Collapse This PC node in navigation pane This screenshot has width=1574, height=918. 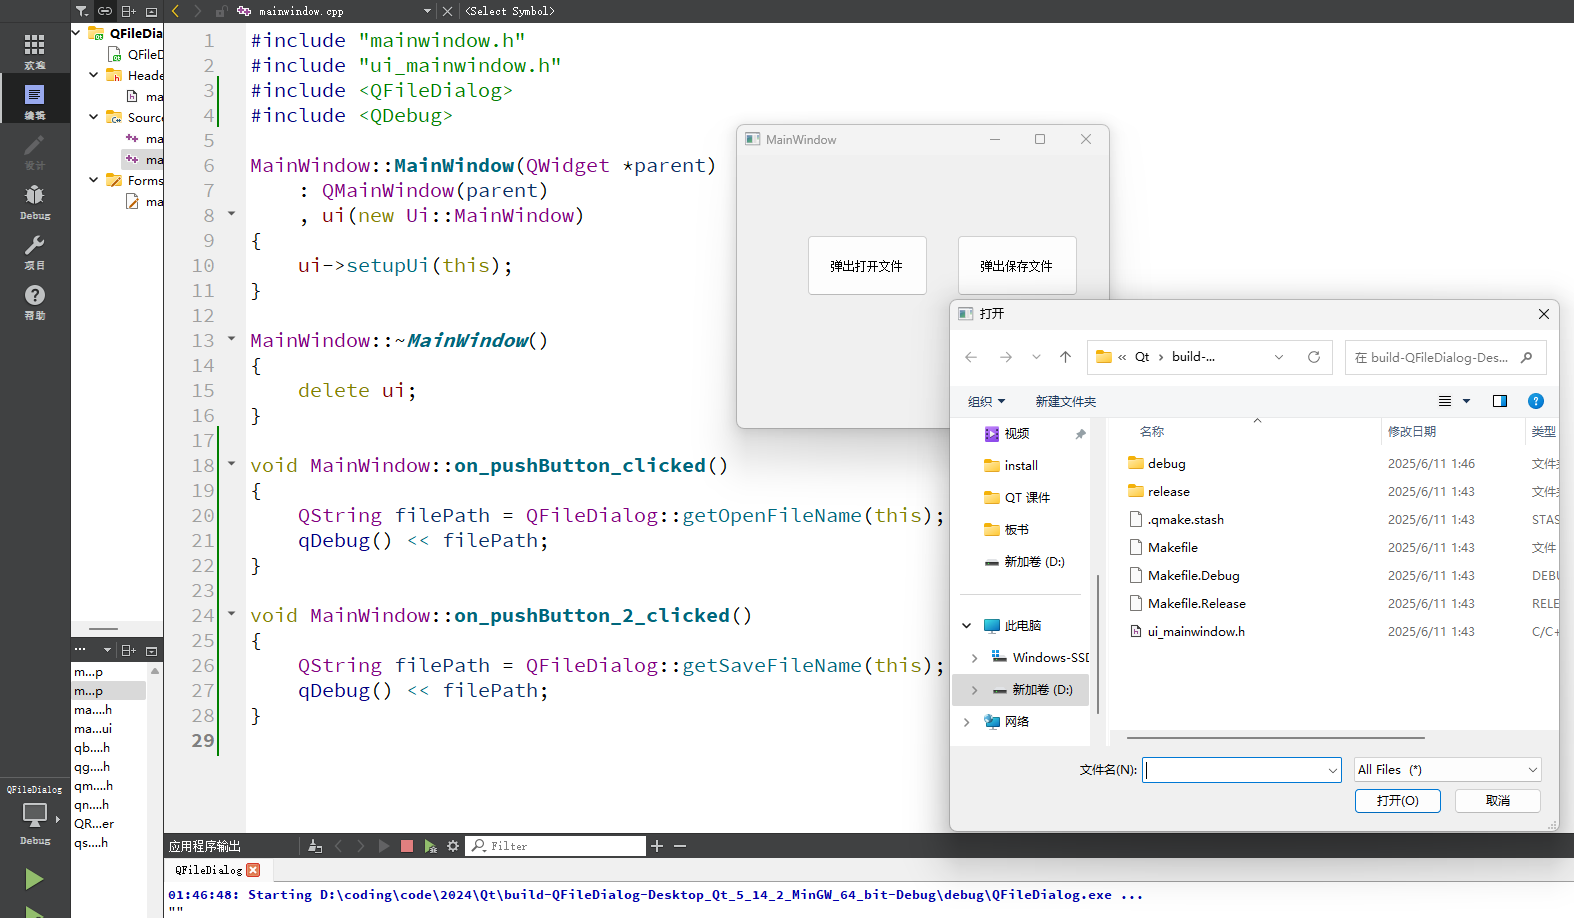[x=966, y=626]
